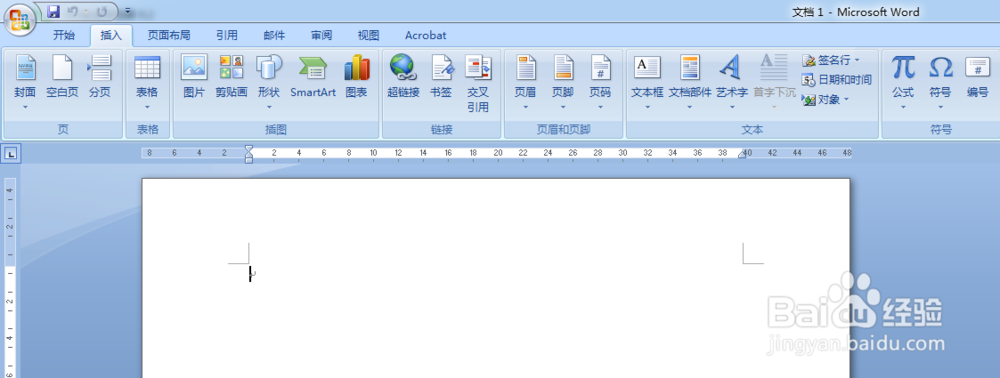Expand dropdown arrow next to 对象
Viewport: 1000px width, 378px height.
846,99
